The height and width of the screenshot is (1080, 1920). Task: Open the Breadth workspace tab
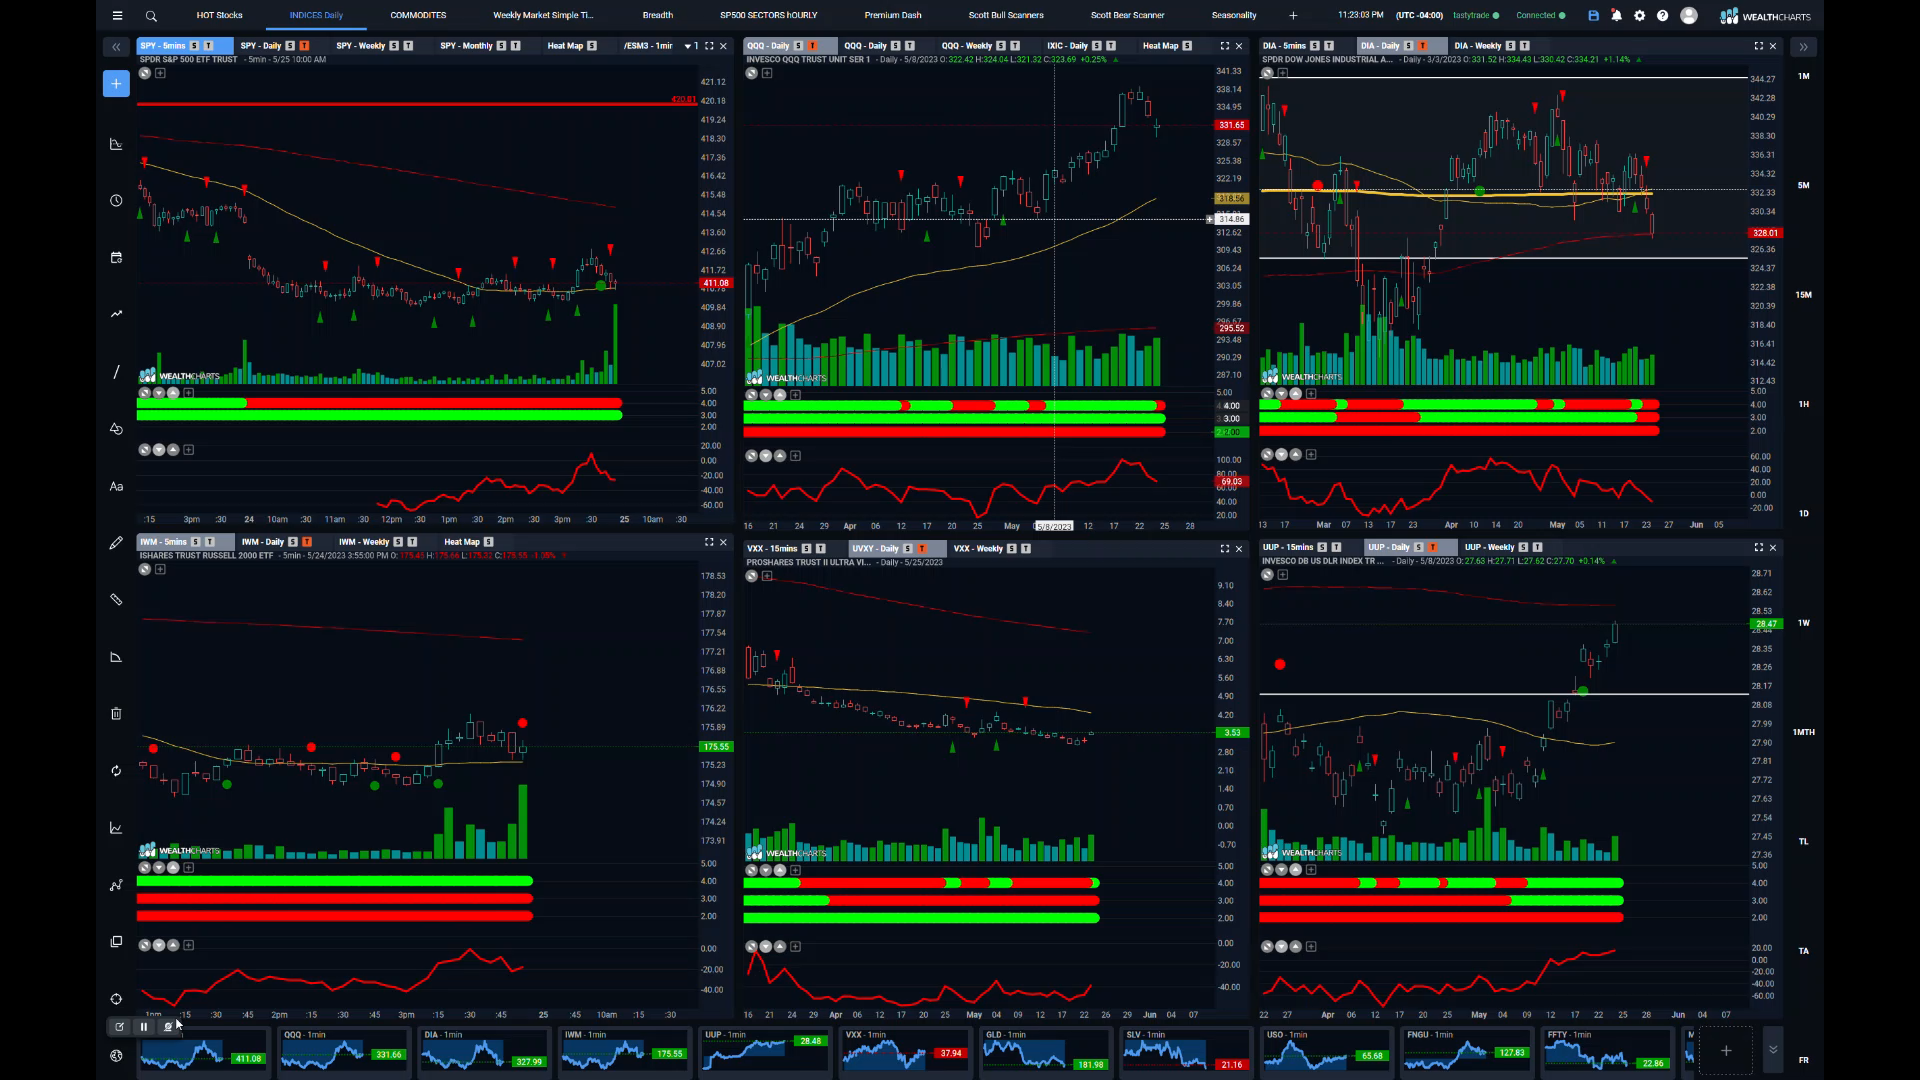point(657,16)
